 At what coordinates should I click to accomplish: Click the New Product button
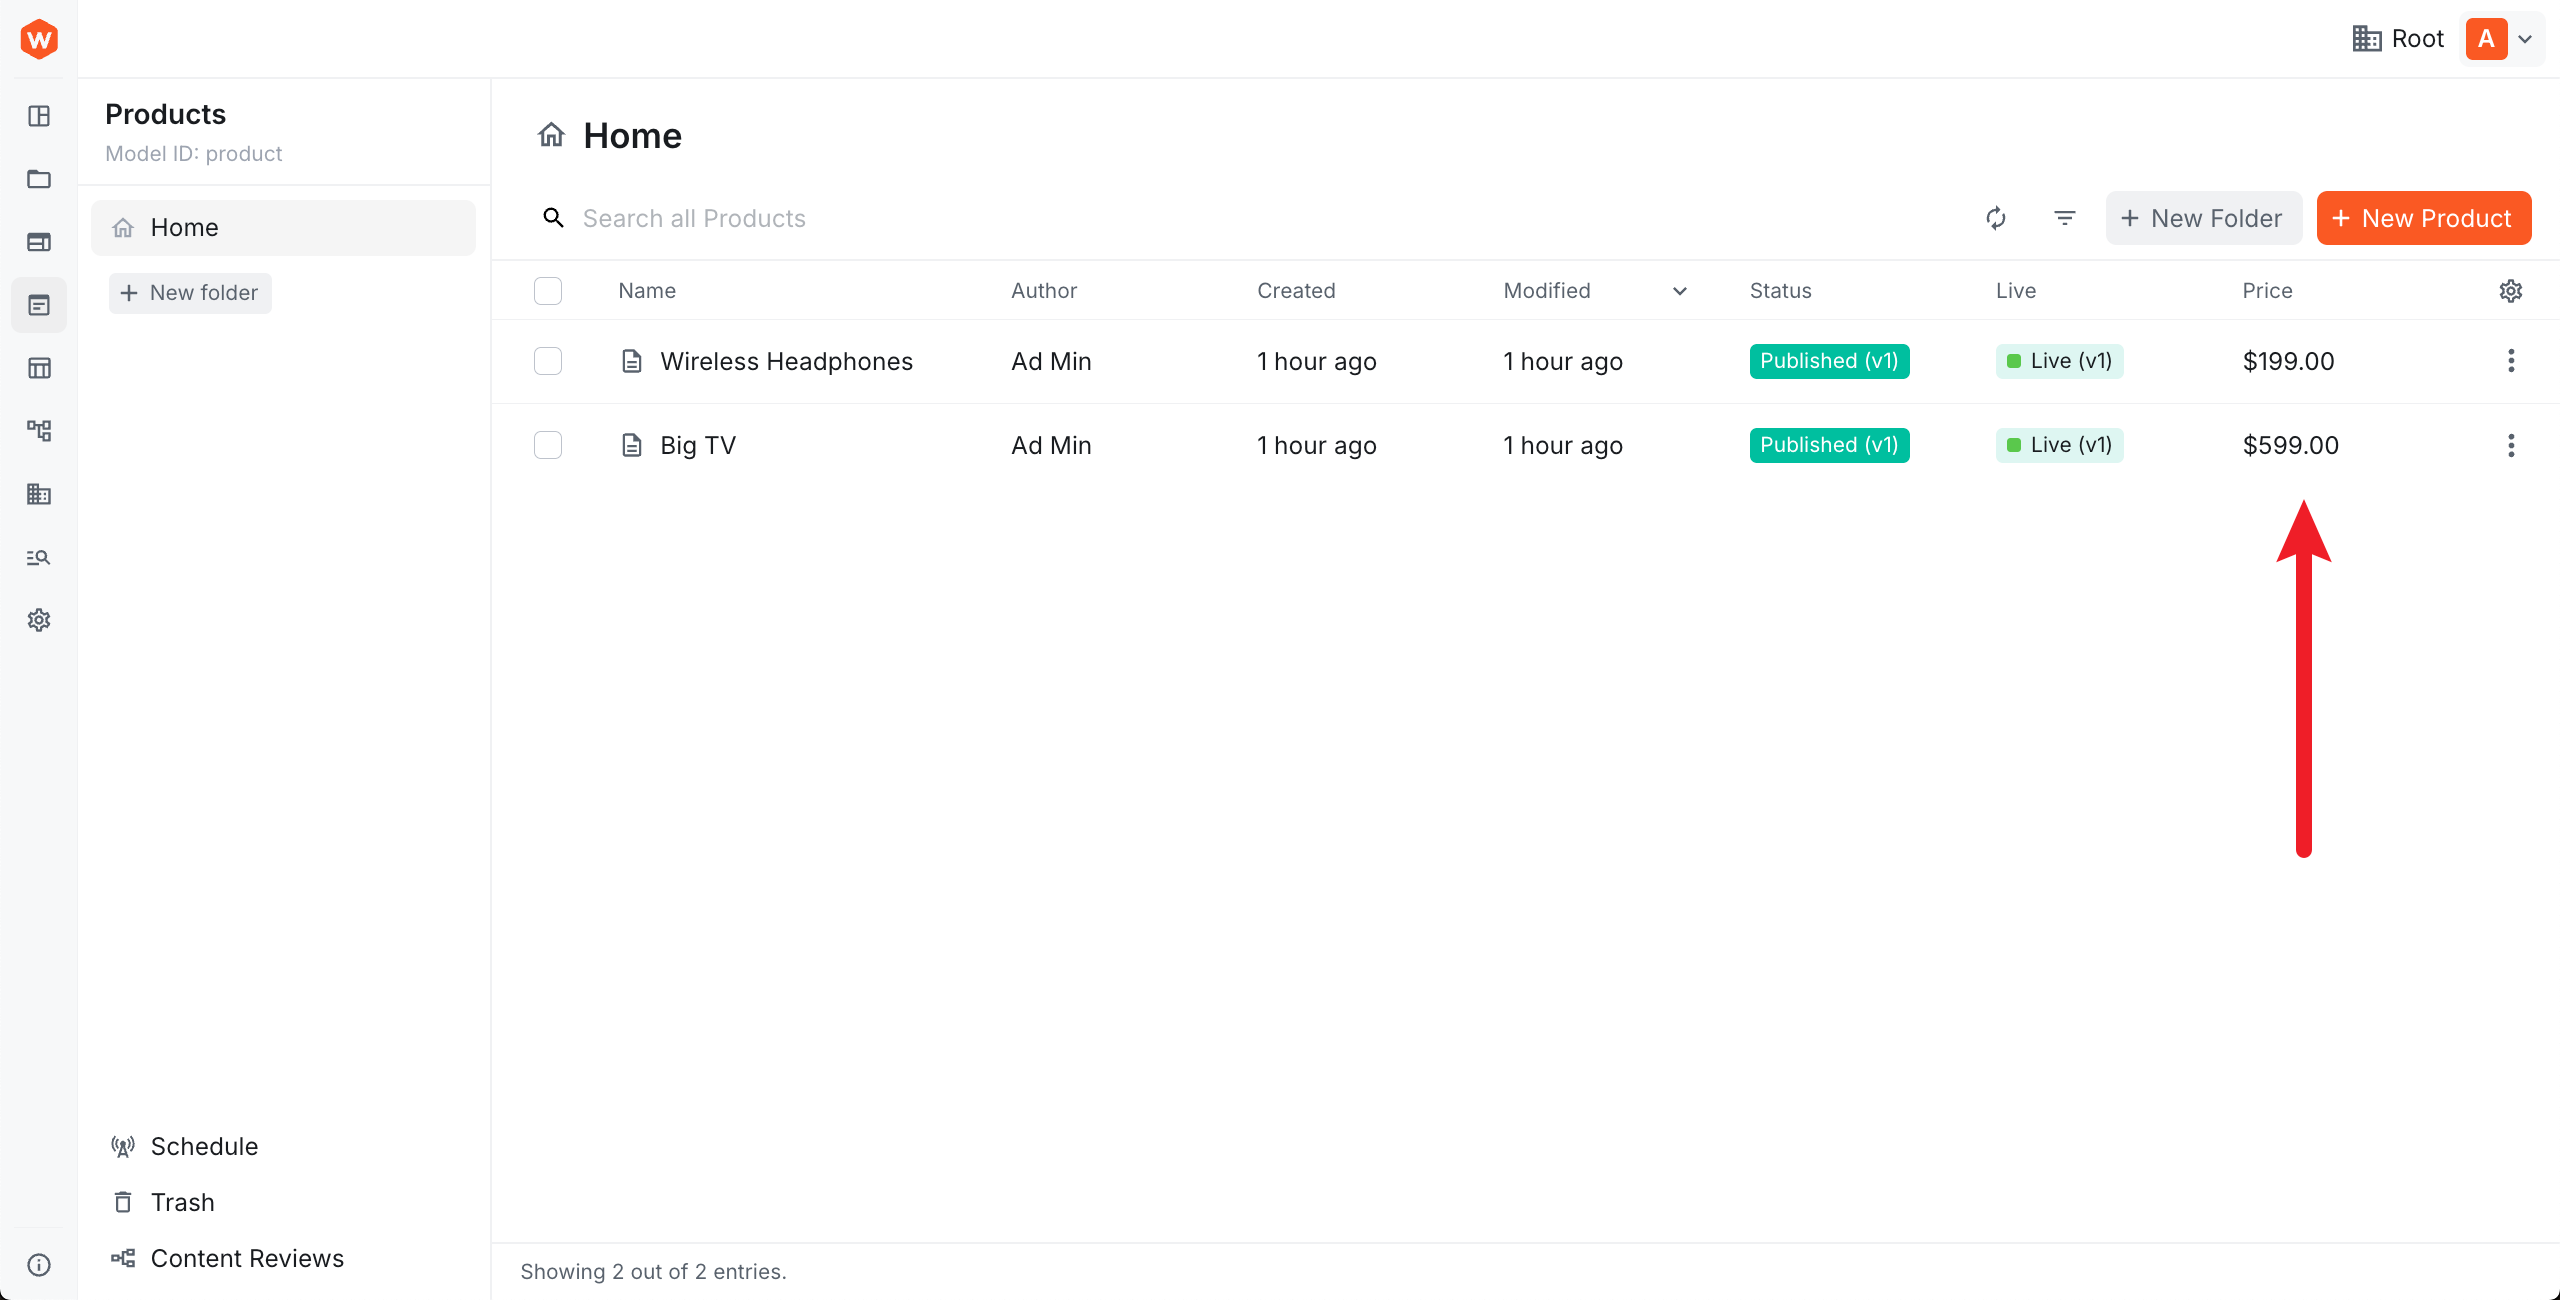[2424, 218]
